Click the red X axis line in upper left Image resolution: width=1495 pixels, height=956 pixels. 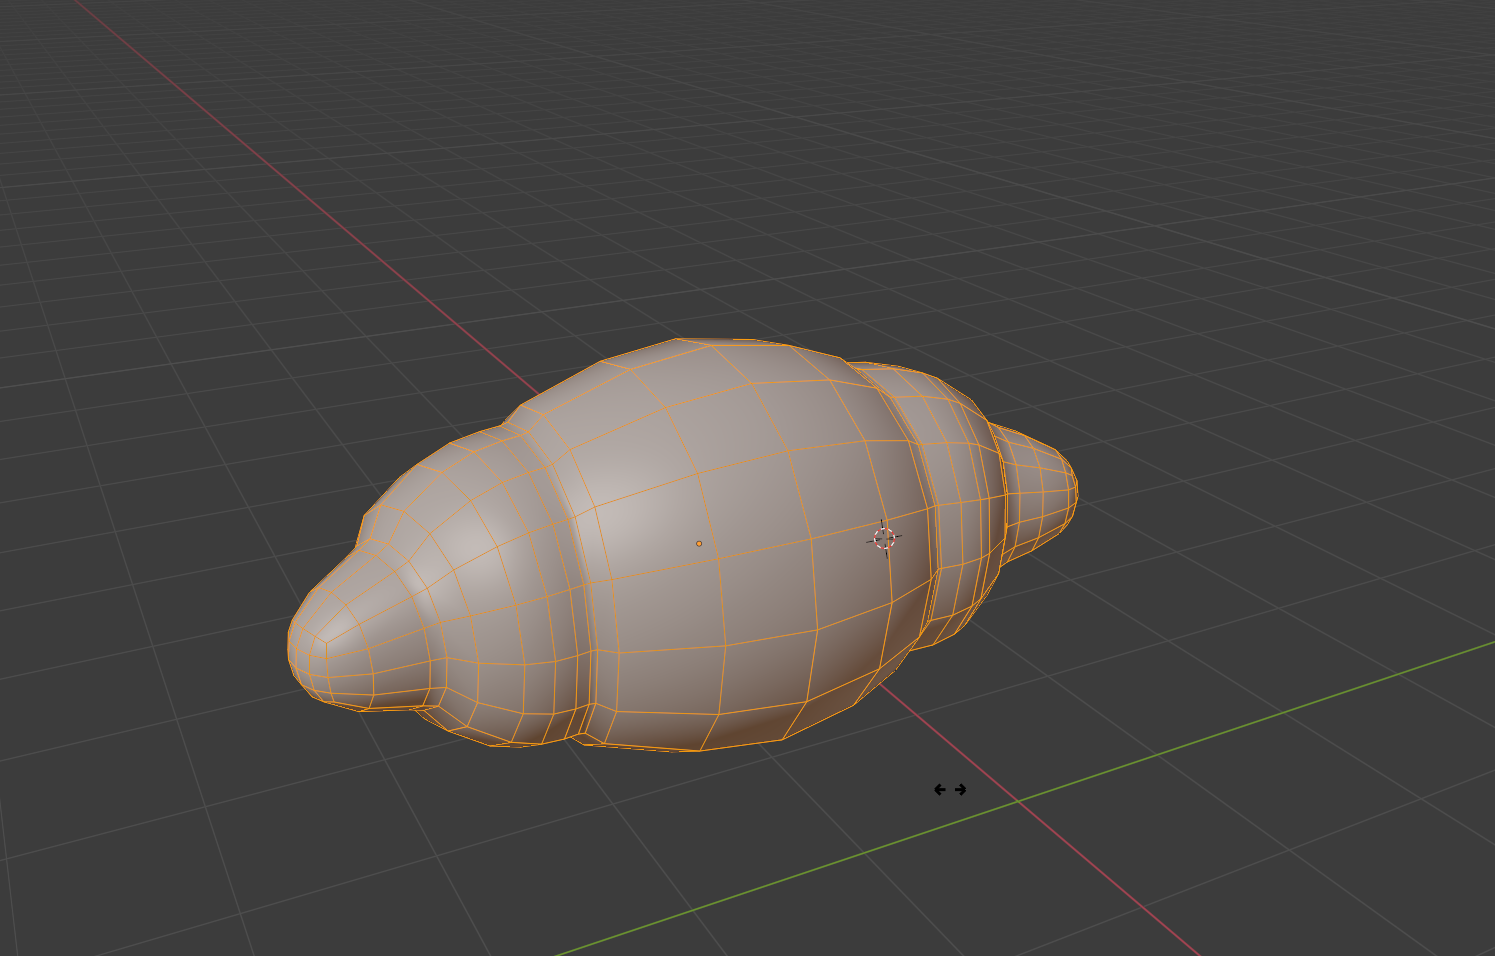(250, 160)
